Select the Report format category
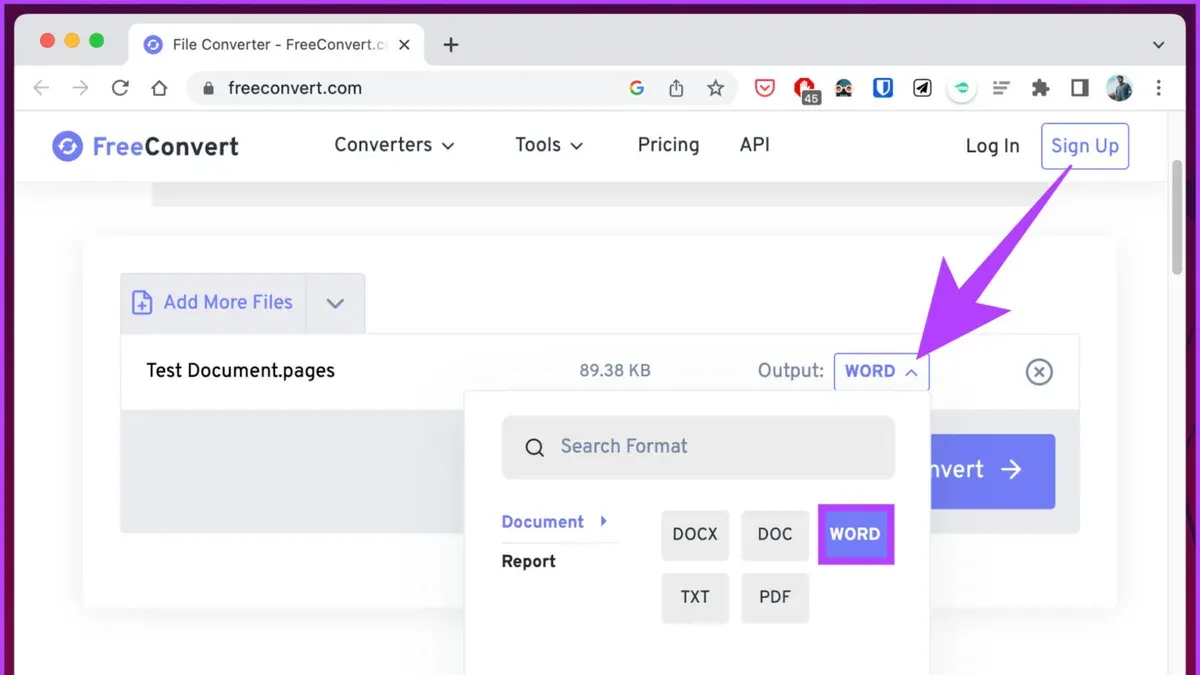Screen dimensions: 1200x675 point(528,561)
